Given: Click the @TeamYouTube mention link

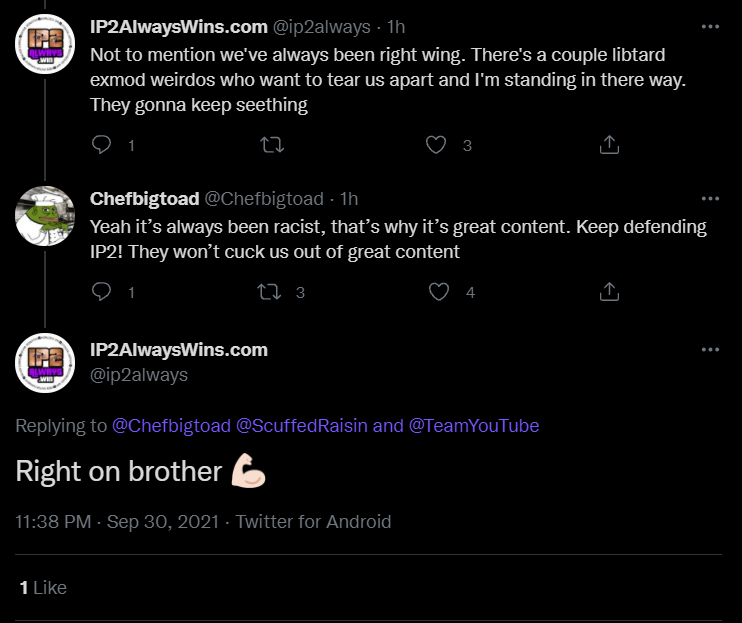Looking at the screenshot, I should [x=474, y=426].
